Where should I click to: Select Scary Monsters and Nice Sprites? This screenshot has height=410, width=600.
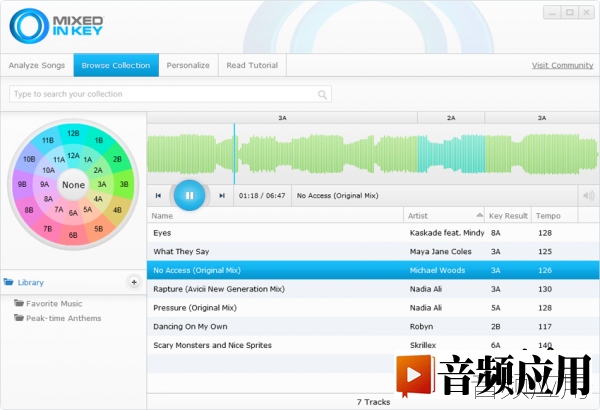pos(373,345)
